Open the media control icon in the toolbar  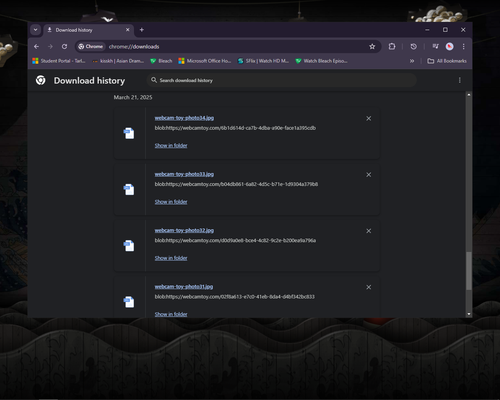tap(435, 47)
